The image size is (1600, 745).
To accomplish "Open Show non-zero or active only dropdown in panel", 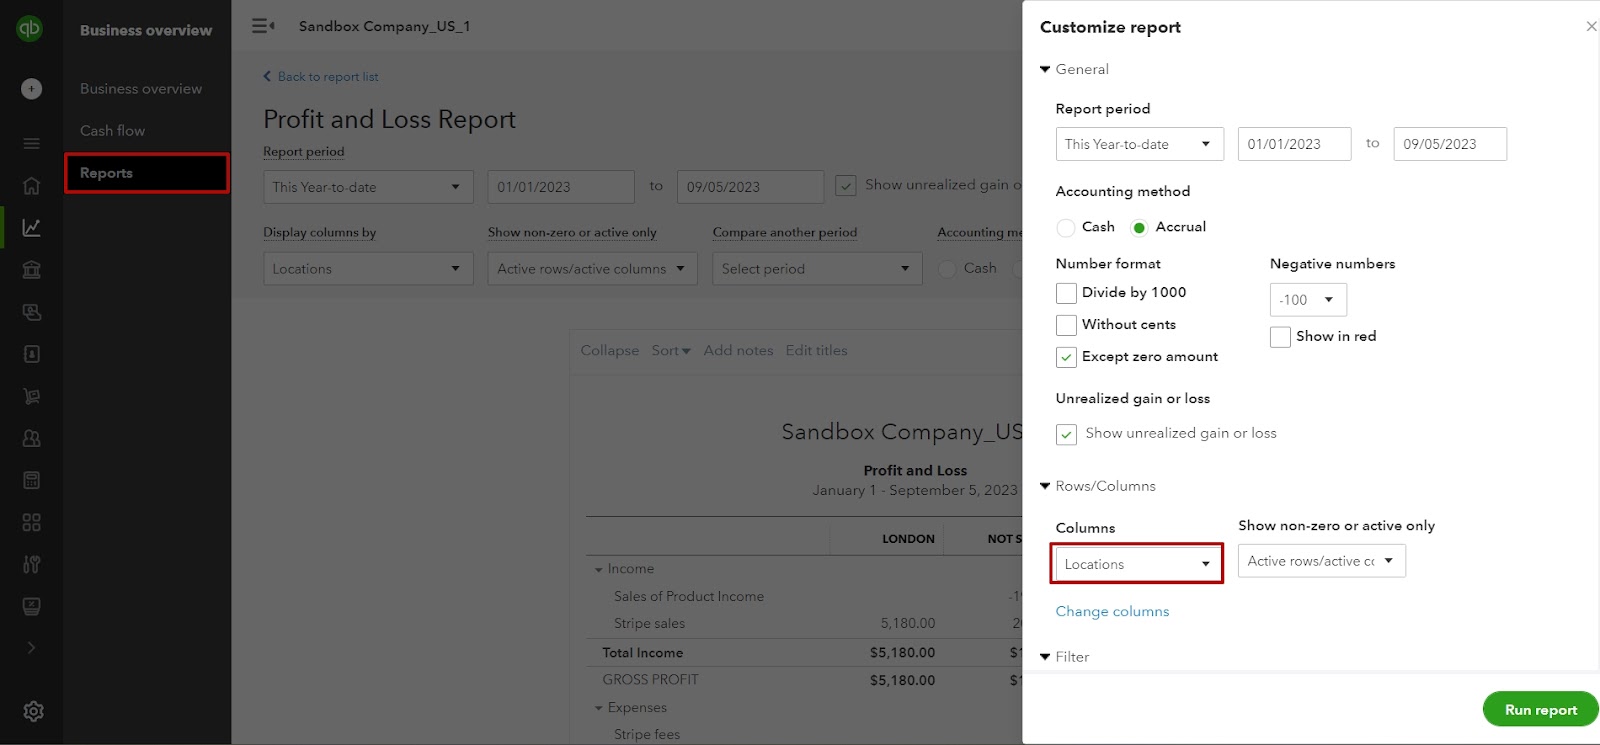I will point(1322,561).
